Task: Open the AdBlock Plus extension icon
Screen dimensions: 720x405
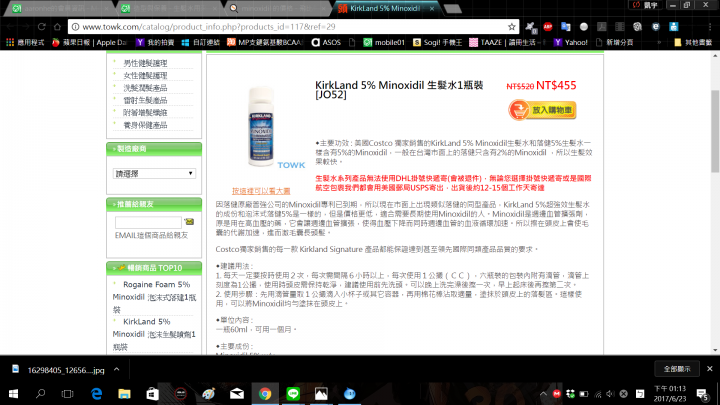Action: 548,27
